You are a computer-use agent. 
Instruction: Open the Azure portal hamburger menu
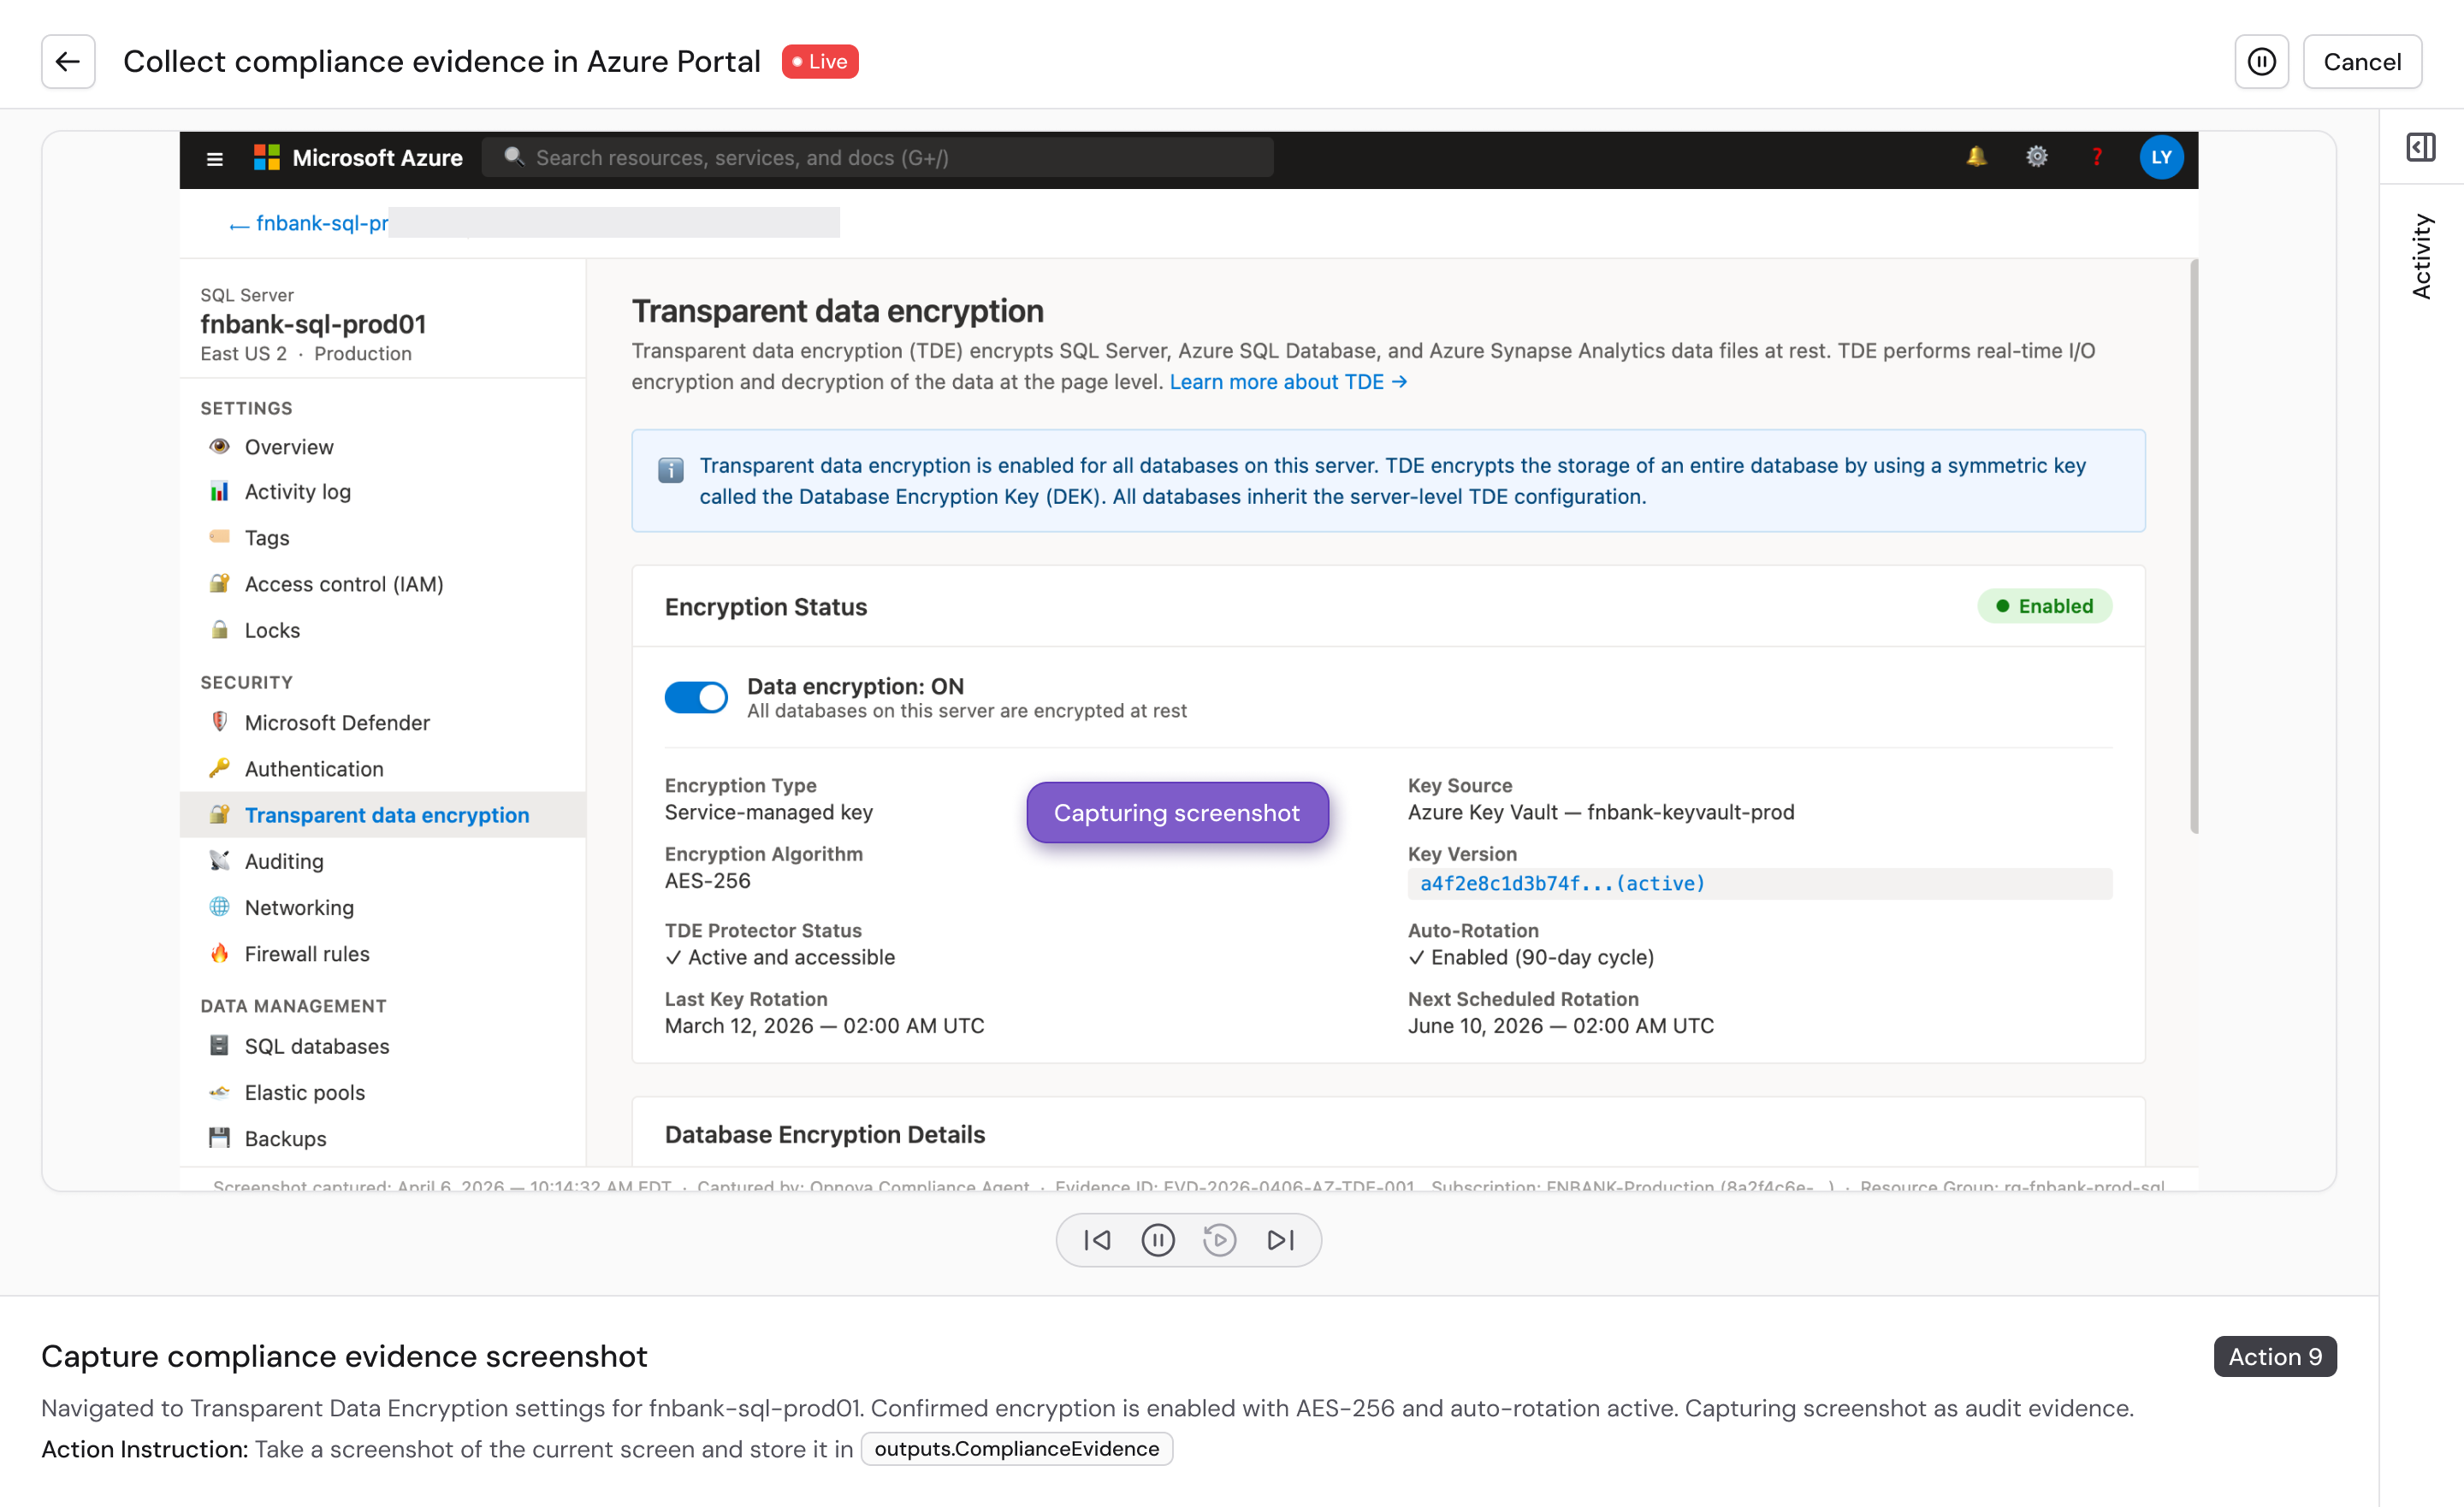point(214,158)
